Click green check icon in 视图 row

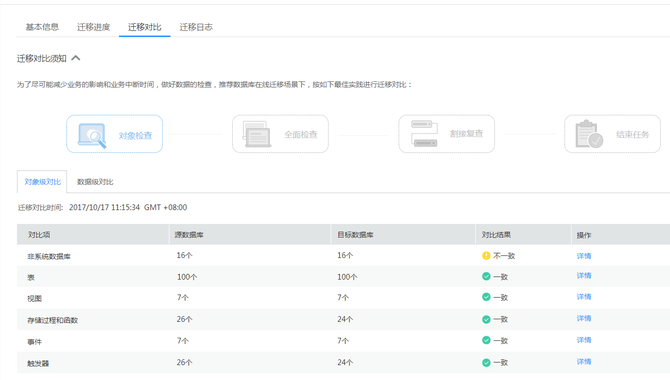tap(486, 297)
